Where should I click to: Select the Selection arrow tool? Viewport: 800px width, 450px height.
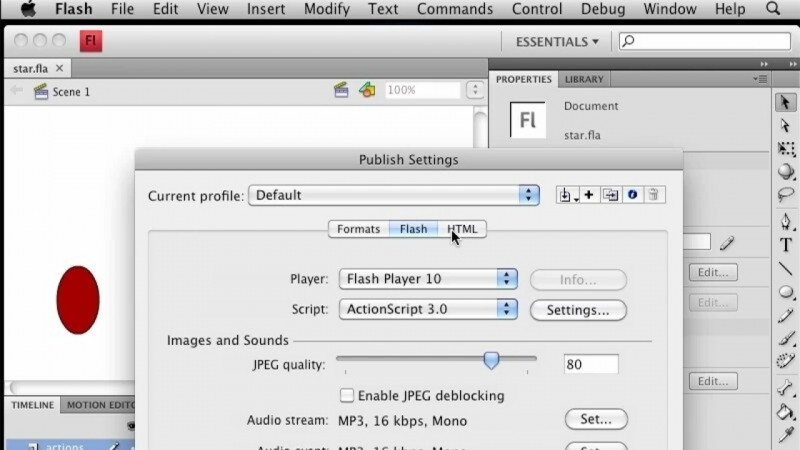click(x=786, y=102)
